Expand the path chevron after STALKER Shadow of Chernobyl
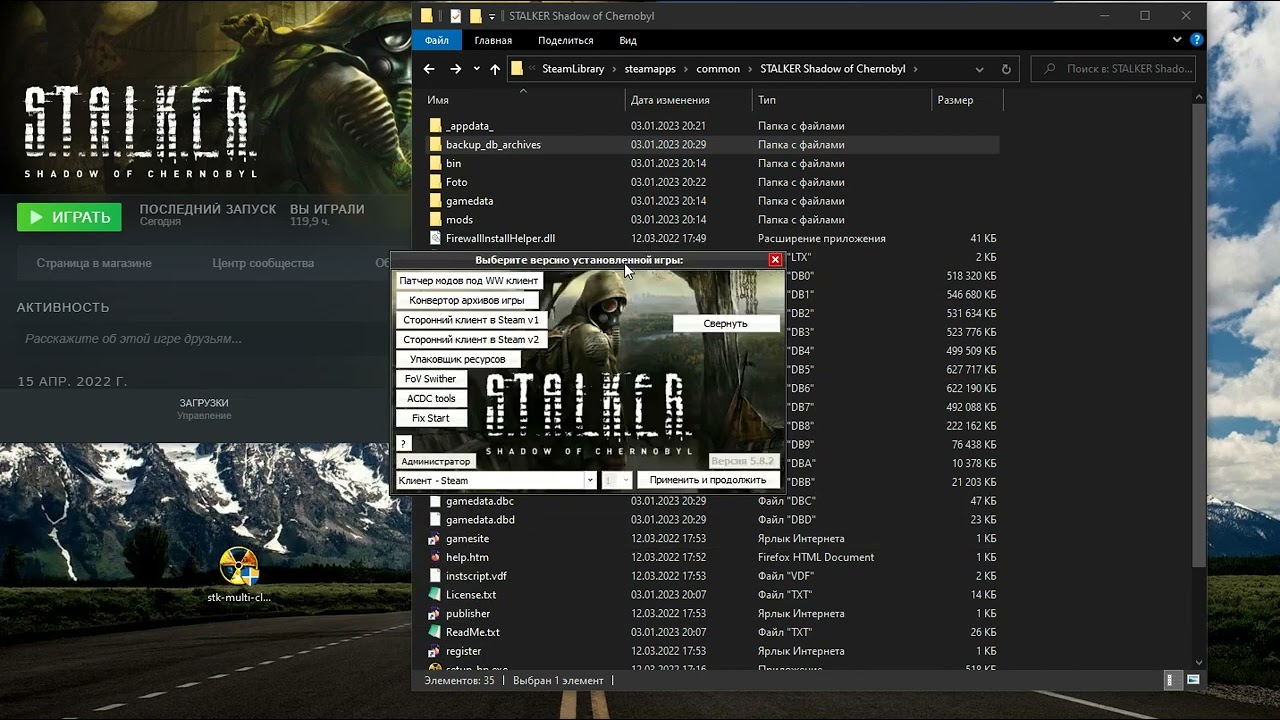The image size is (1280, 720). pos(915,69)
